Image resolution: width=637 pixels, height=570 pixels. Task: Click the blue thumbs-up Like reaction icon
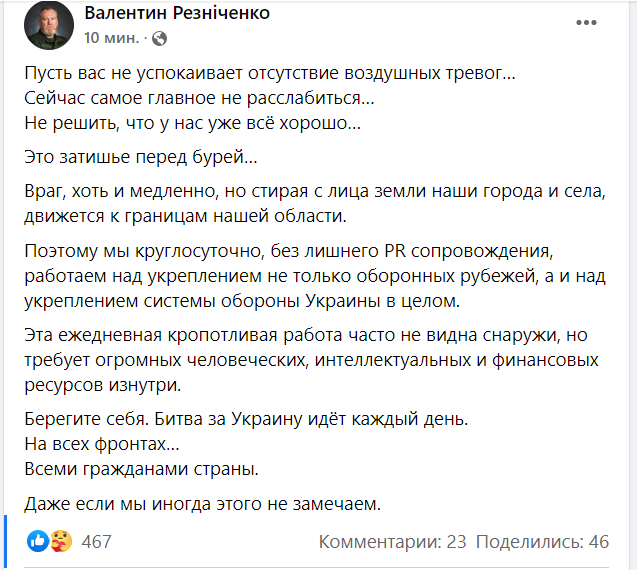(x=38, y=542)
